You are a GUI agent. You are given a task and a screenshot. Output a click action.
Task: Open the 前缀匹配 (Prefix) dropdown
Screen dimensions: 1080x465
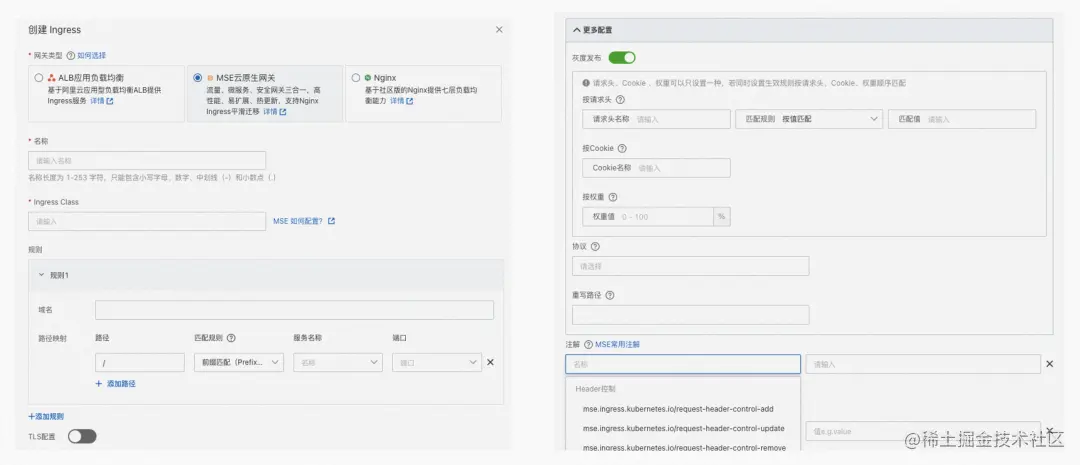point(238,362)
